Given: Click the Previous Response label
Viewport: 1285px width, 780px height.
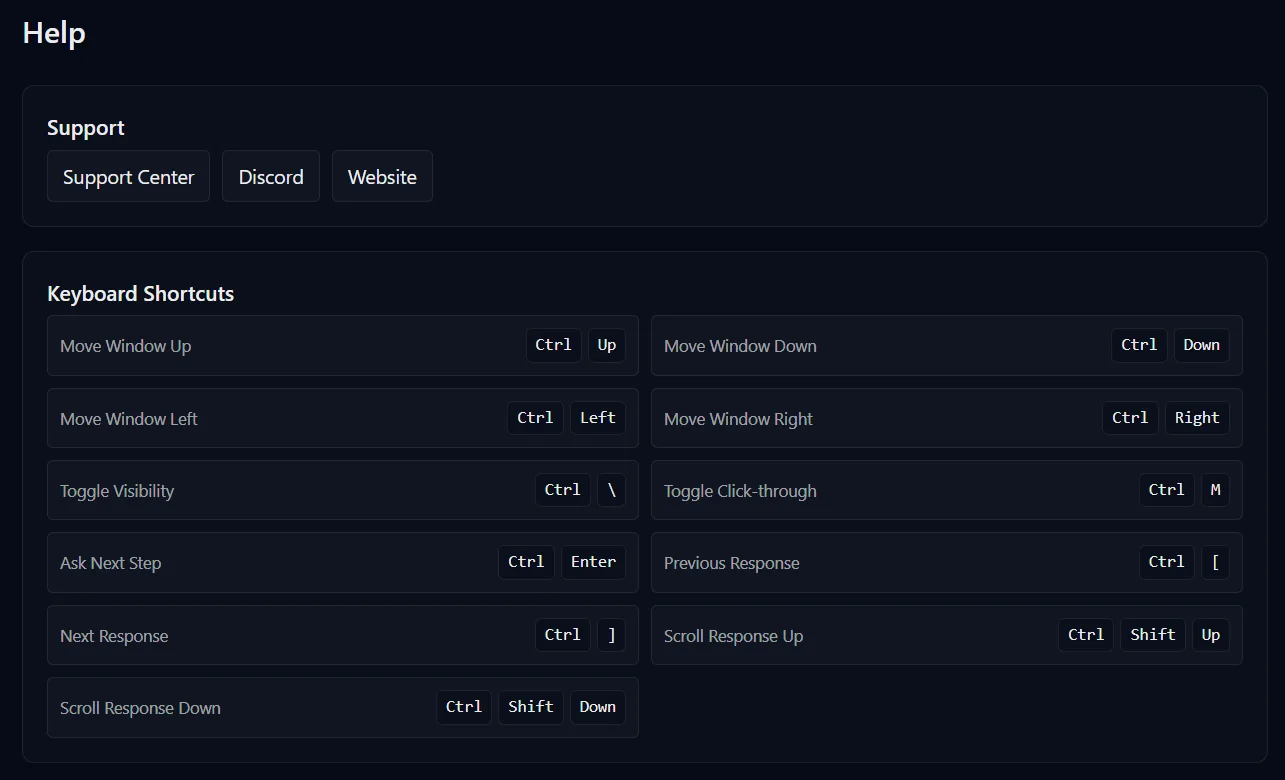Looking at the screenshot, I should coord(731,563).
